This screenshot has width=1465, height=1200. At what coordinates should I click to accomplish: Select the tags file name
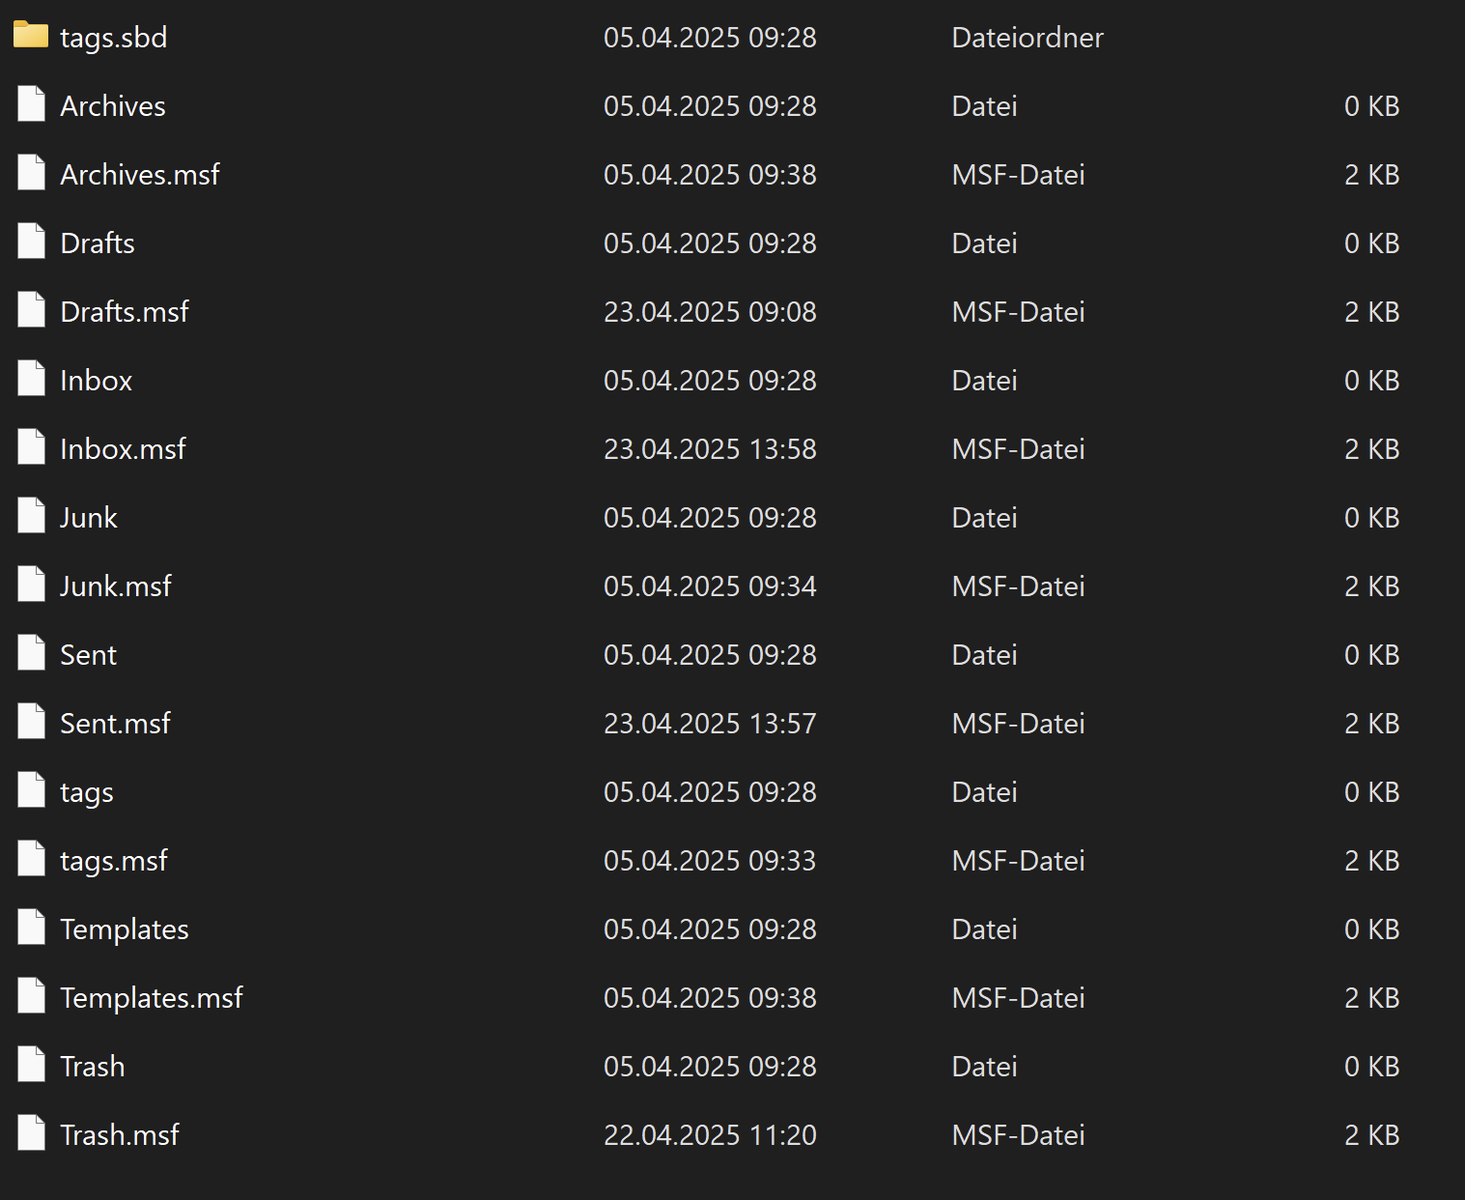(86, 792)
